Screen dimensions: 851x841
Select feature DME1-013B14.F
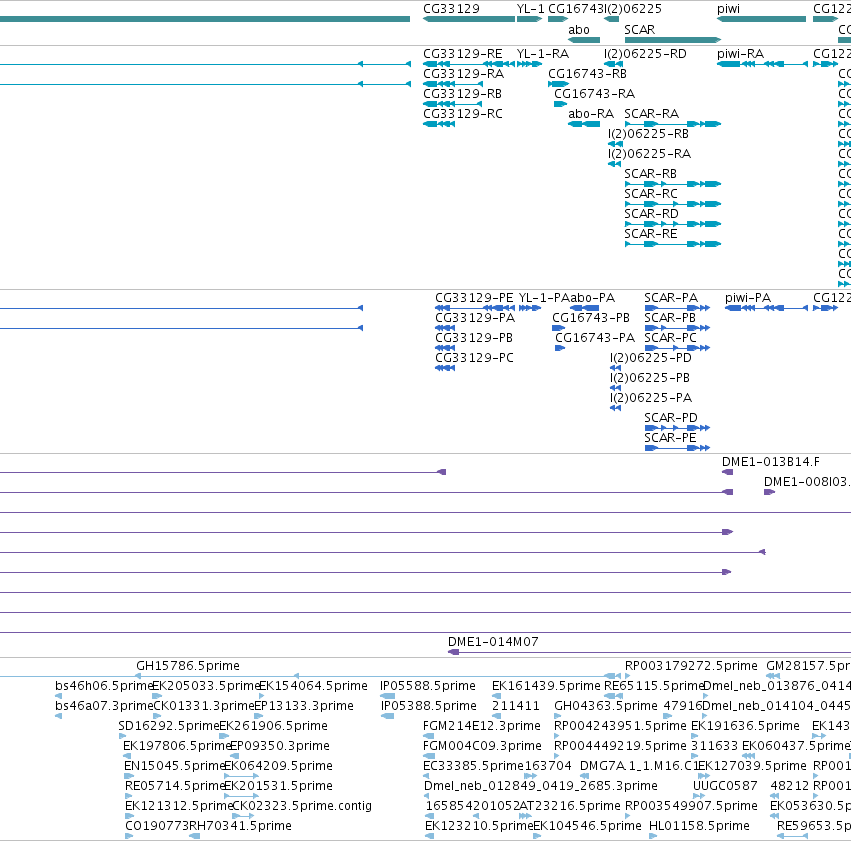(x=728, y=472)
